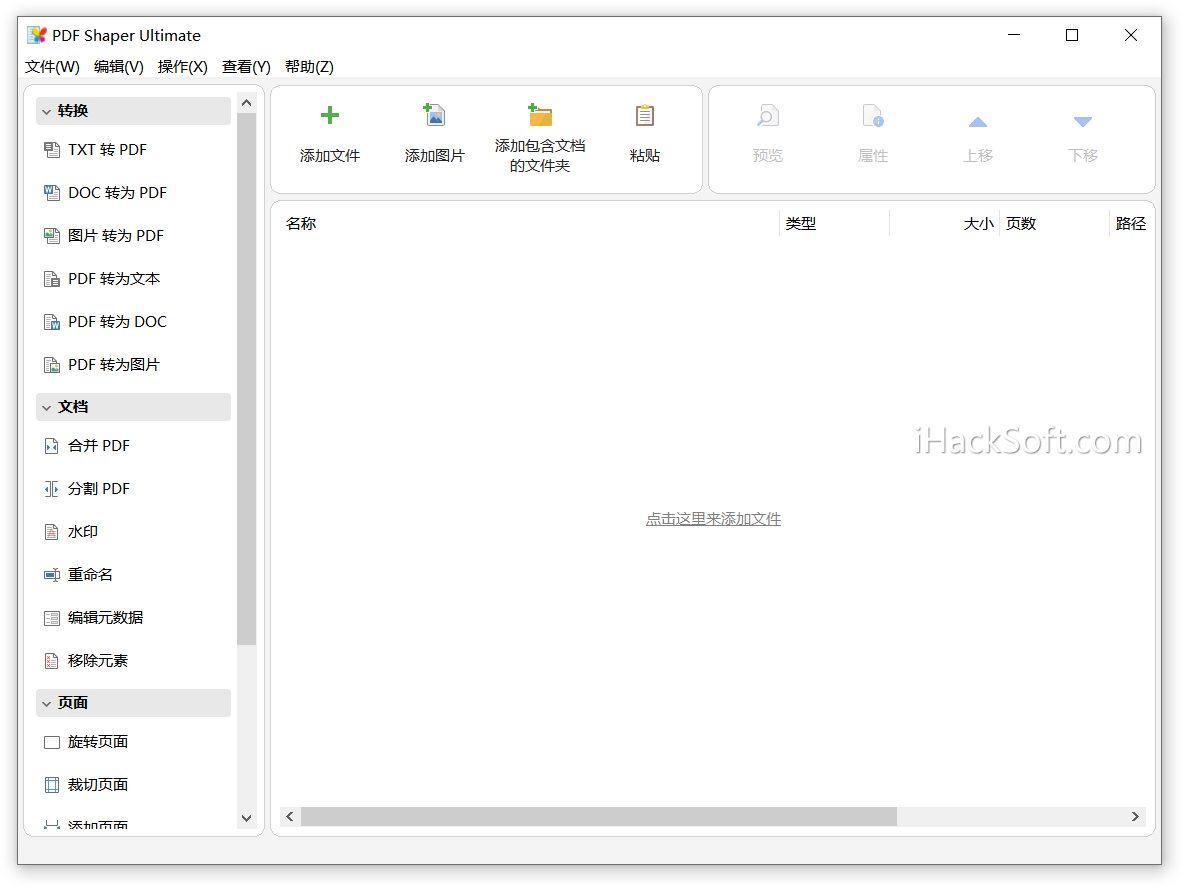Click the PDF 转为 DOC sidebar icon

coord(52,322)
